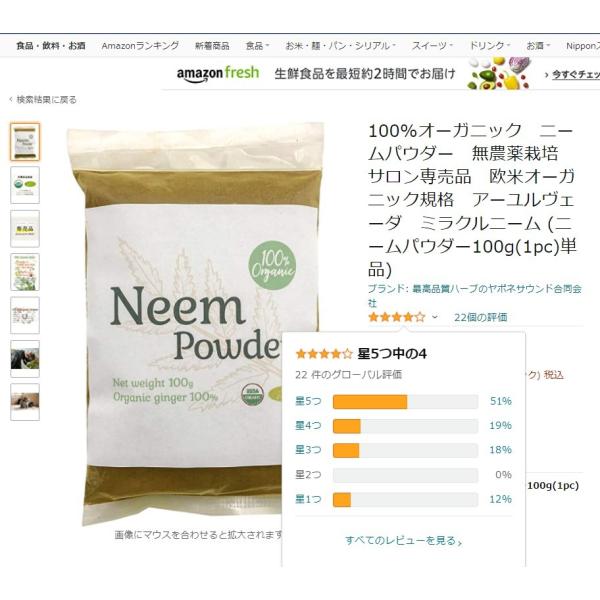Open the Amazonランキング tab

pyautogui.click(x=140, y=46)
